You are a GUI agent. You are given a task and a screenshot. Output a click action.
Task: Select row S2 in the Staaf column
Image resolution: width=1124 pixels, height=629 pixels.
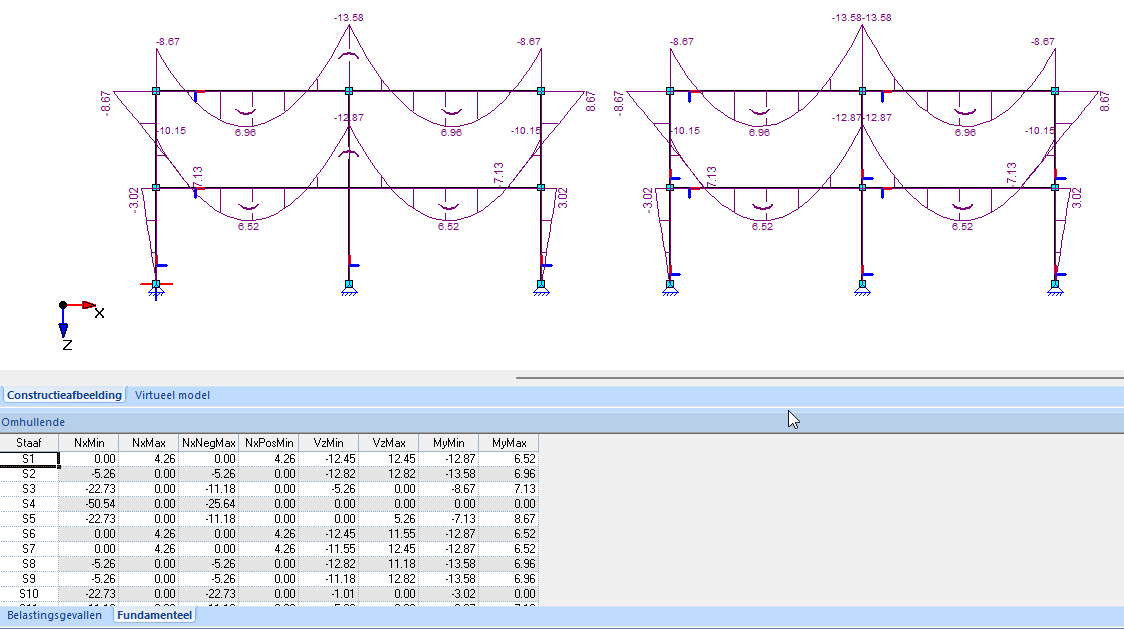coord(29,474)
